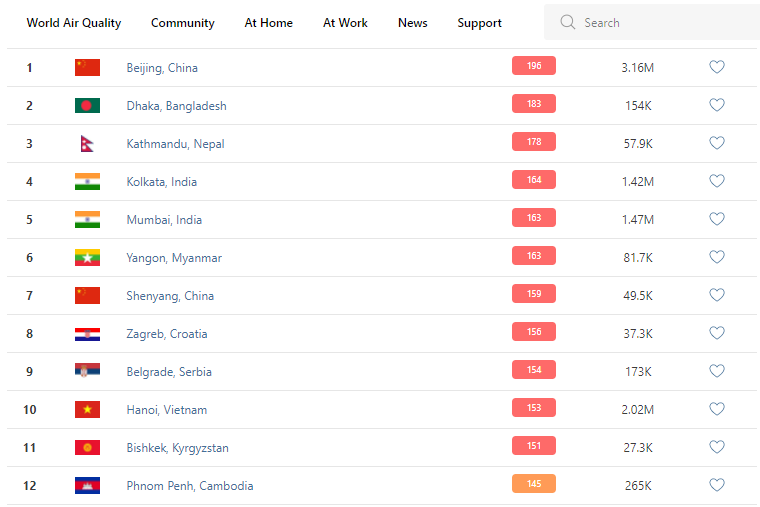Click the Croatia flag icon
760x507 pixels.
click(87, 334)
